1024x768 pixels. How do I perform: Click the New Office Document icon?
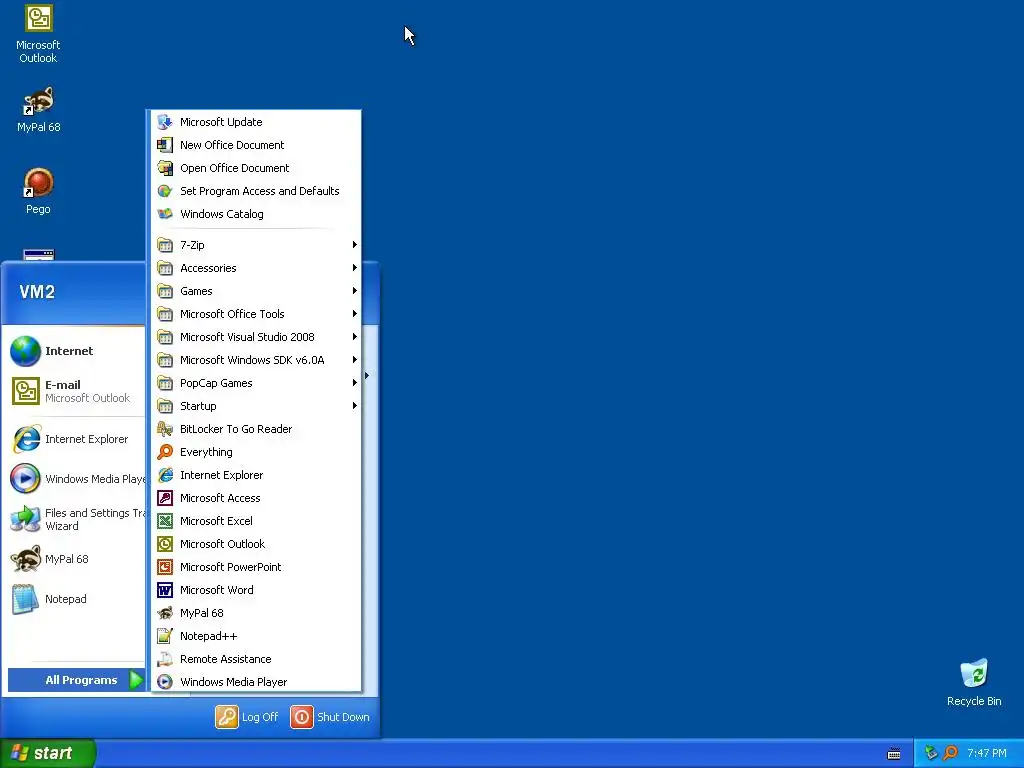[x=165, y=145]
